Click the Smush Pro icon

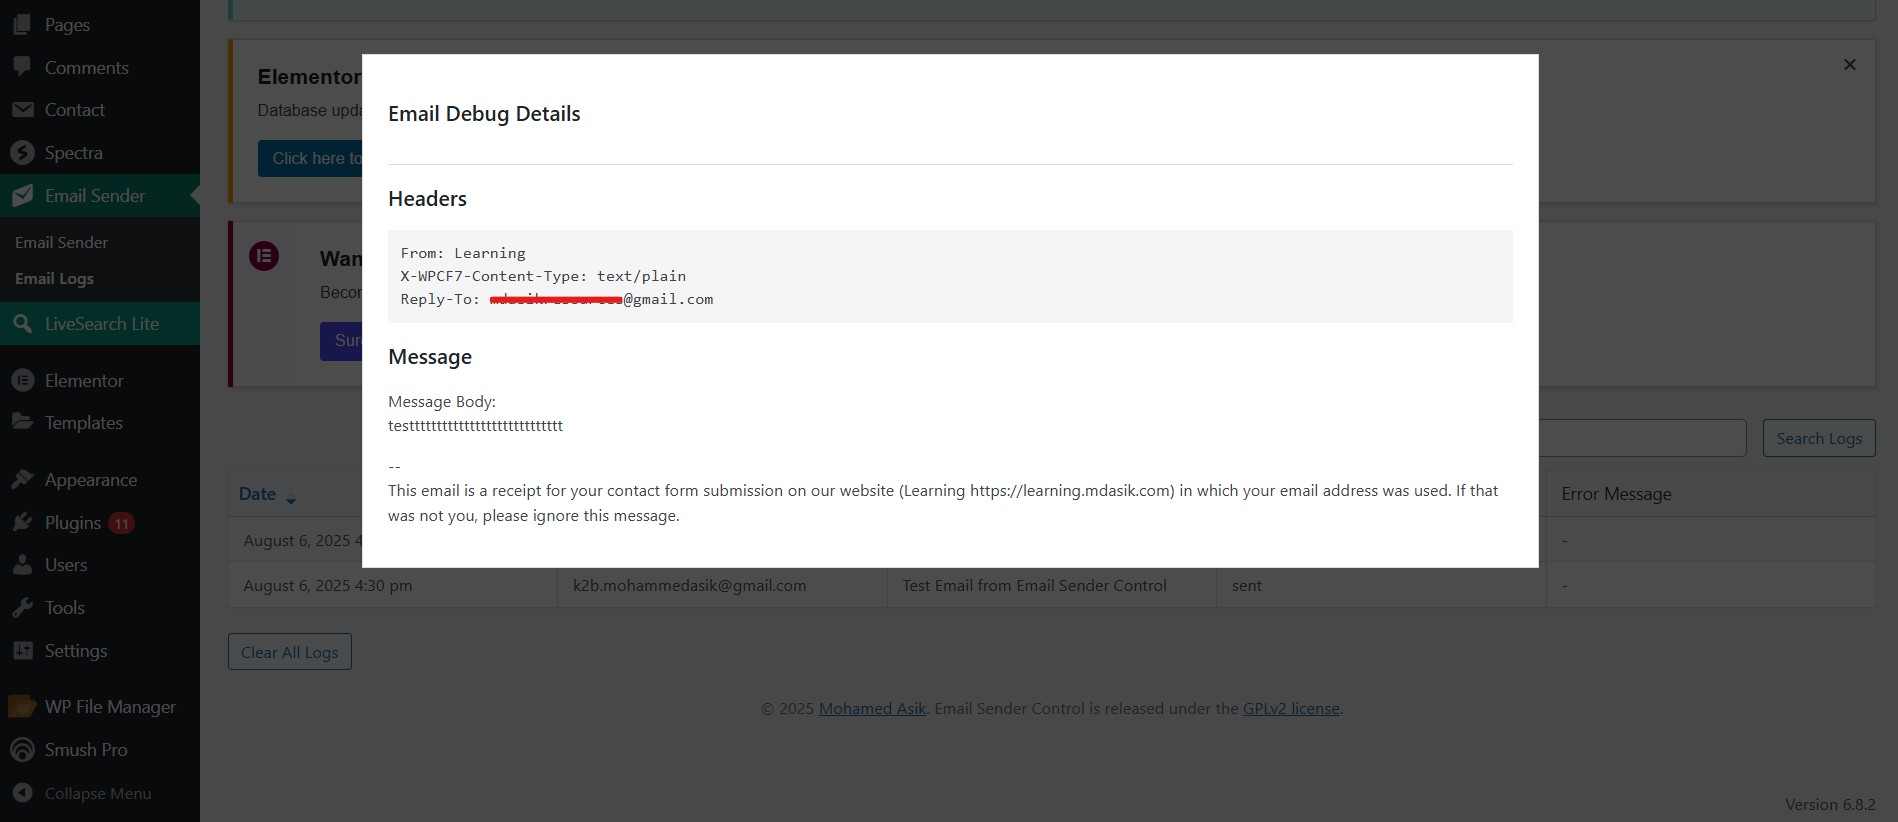pyautogui.click(x=22, y=750)
